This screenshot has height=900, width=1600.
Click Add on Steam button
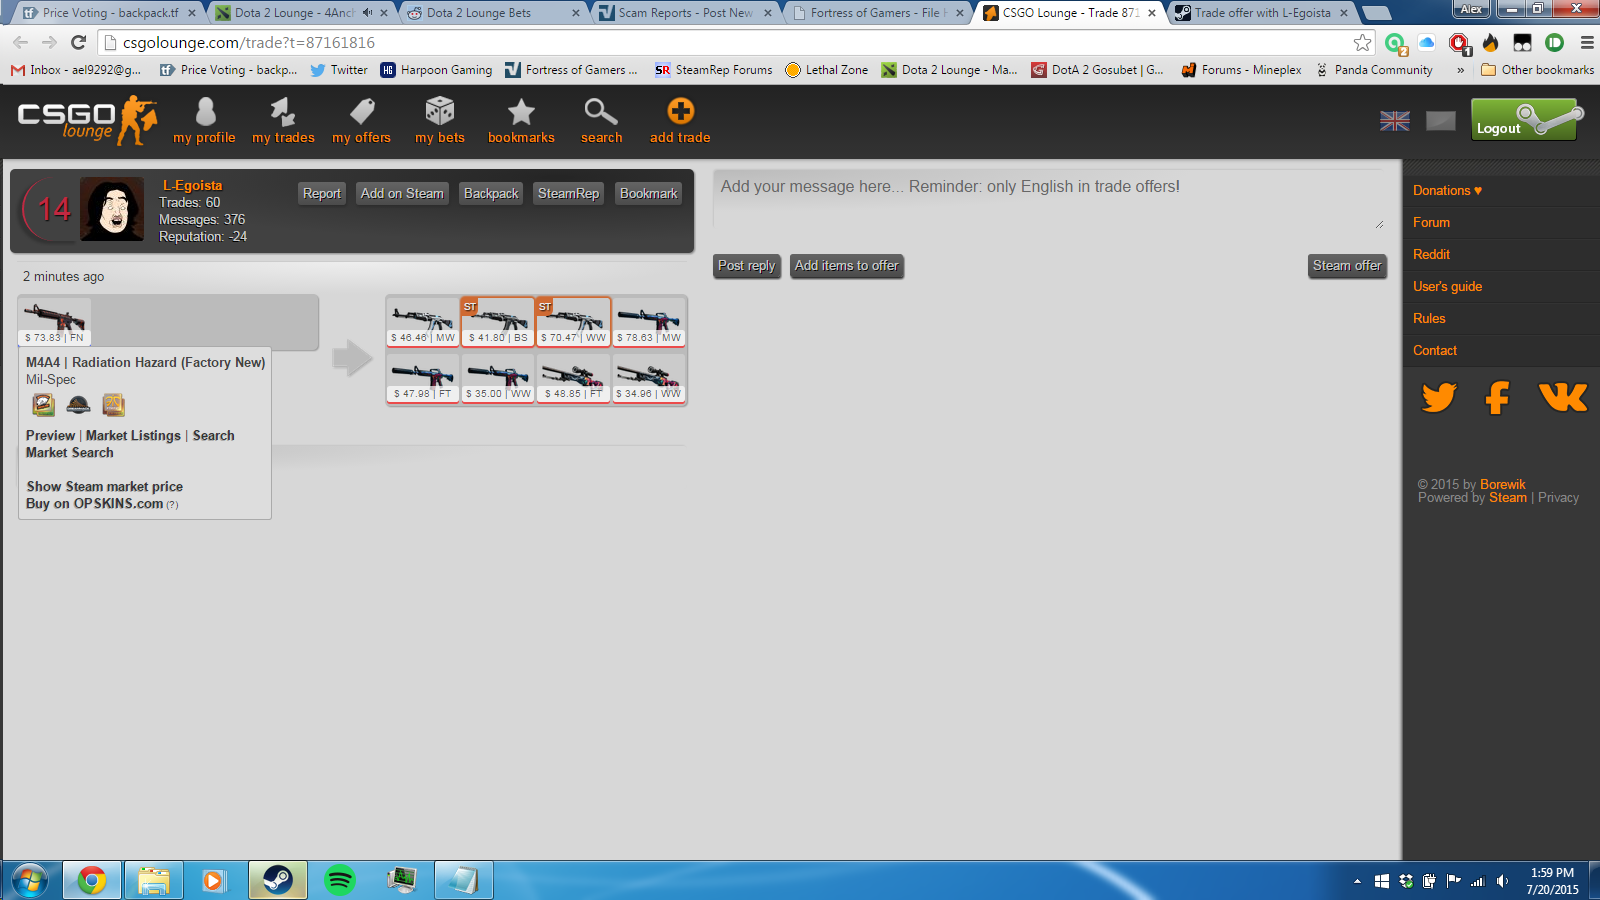pyautogui.click(x=402, y=194)
